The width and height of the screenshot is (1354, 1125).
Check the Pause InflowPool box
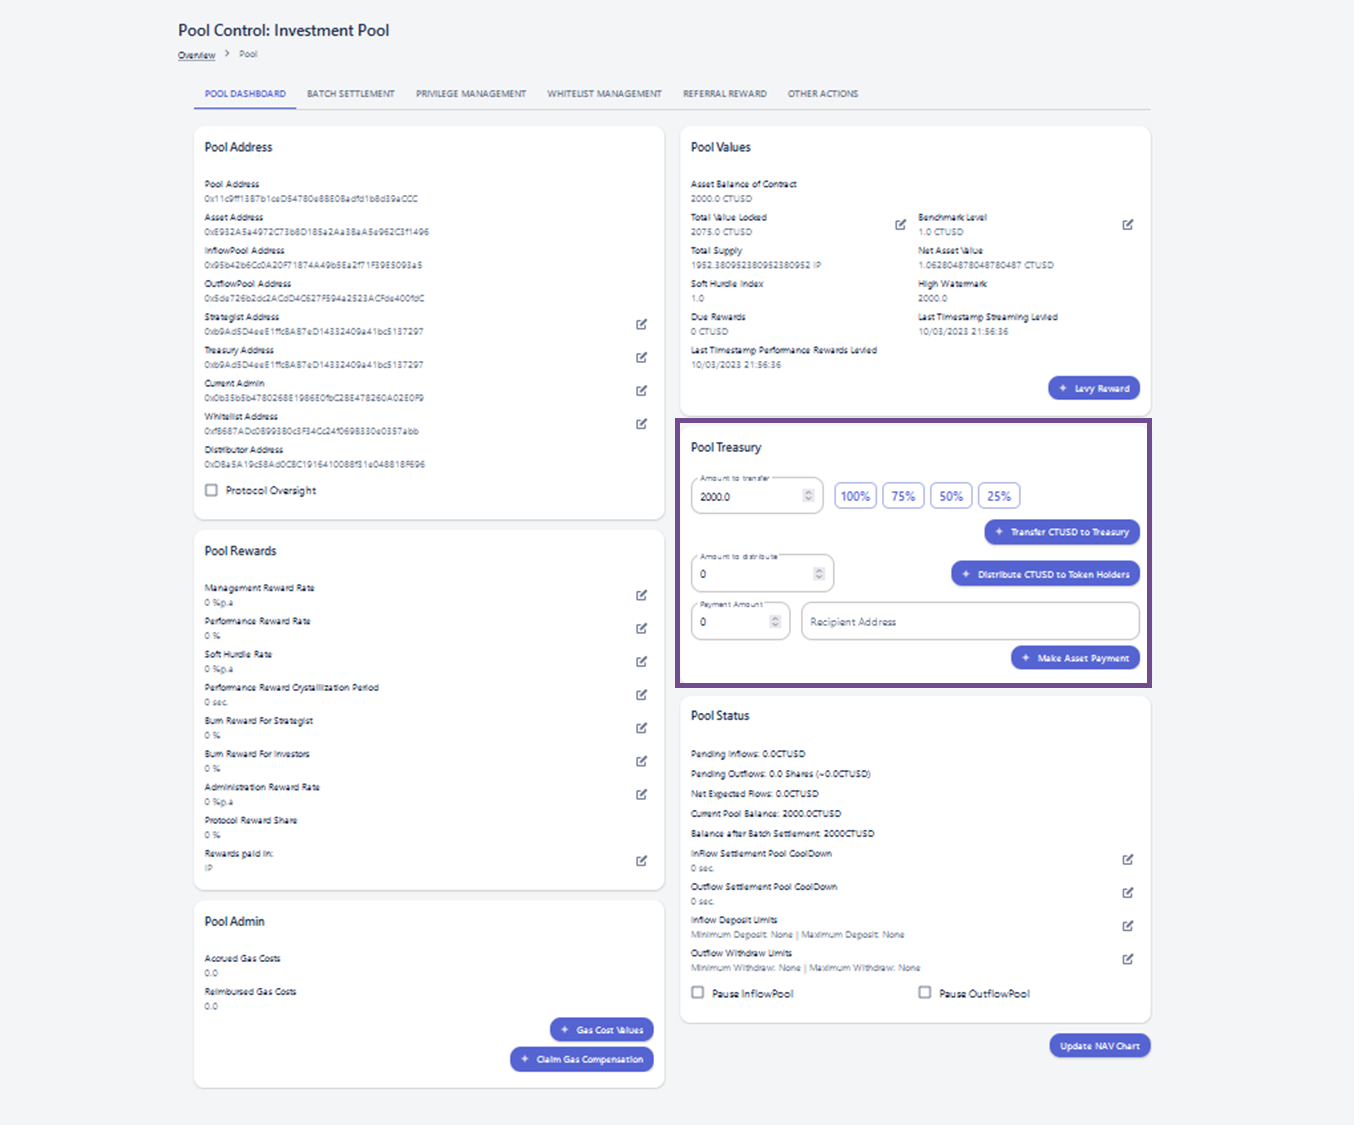pos(698,993)
